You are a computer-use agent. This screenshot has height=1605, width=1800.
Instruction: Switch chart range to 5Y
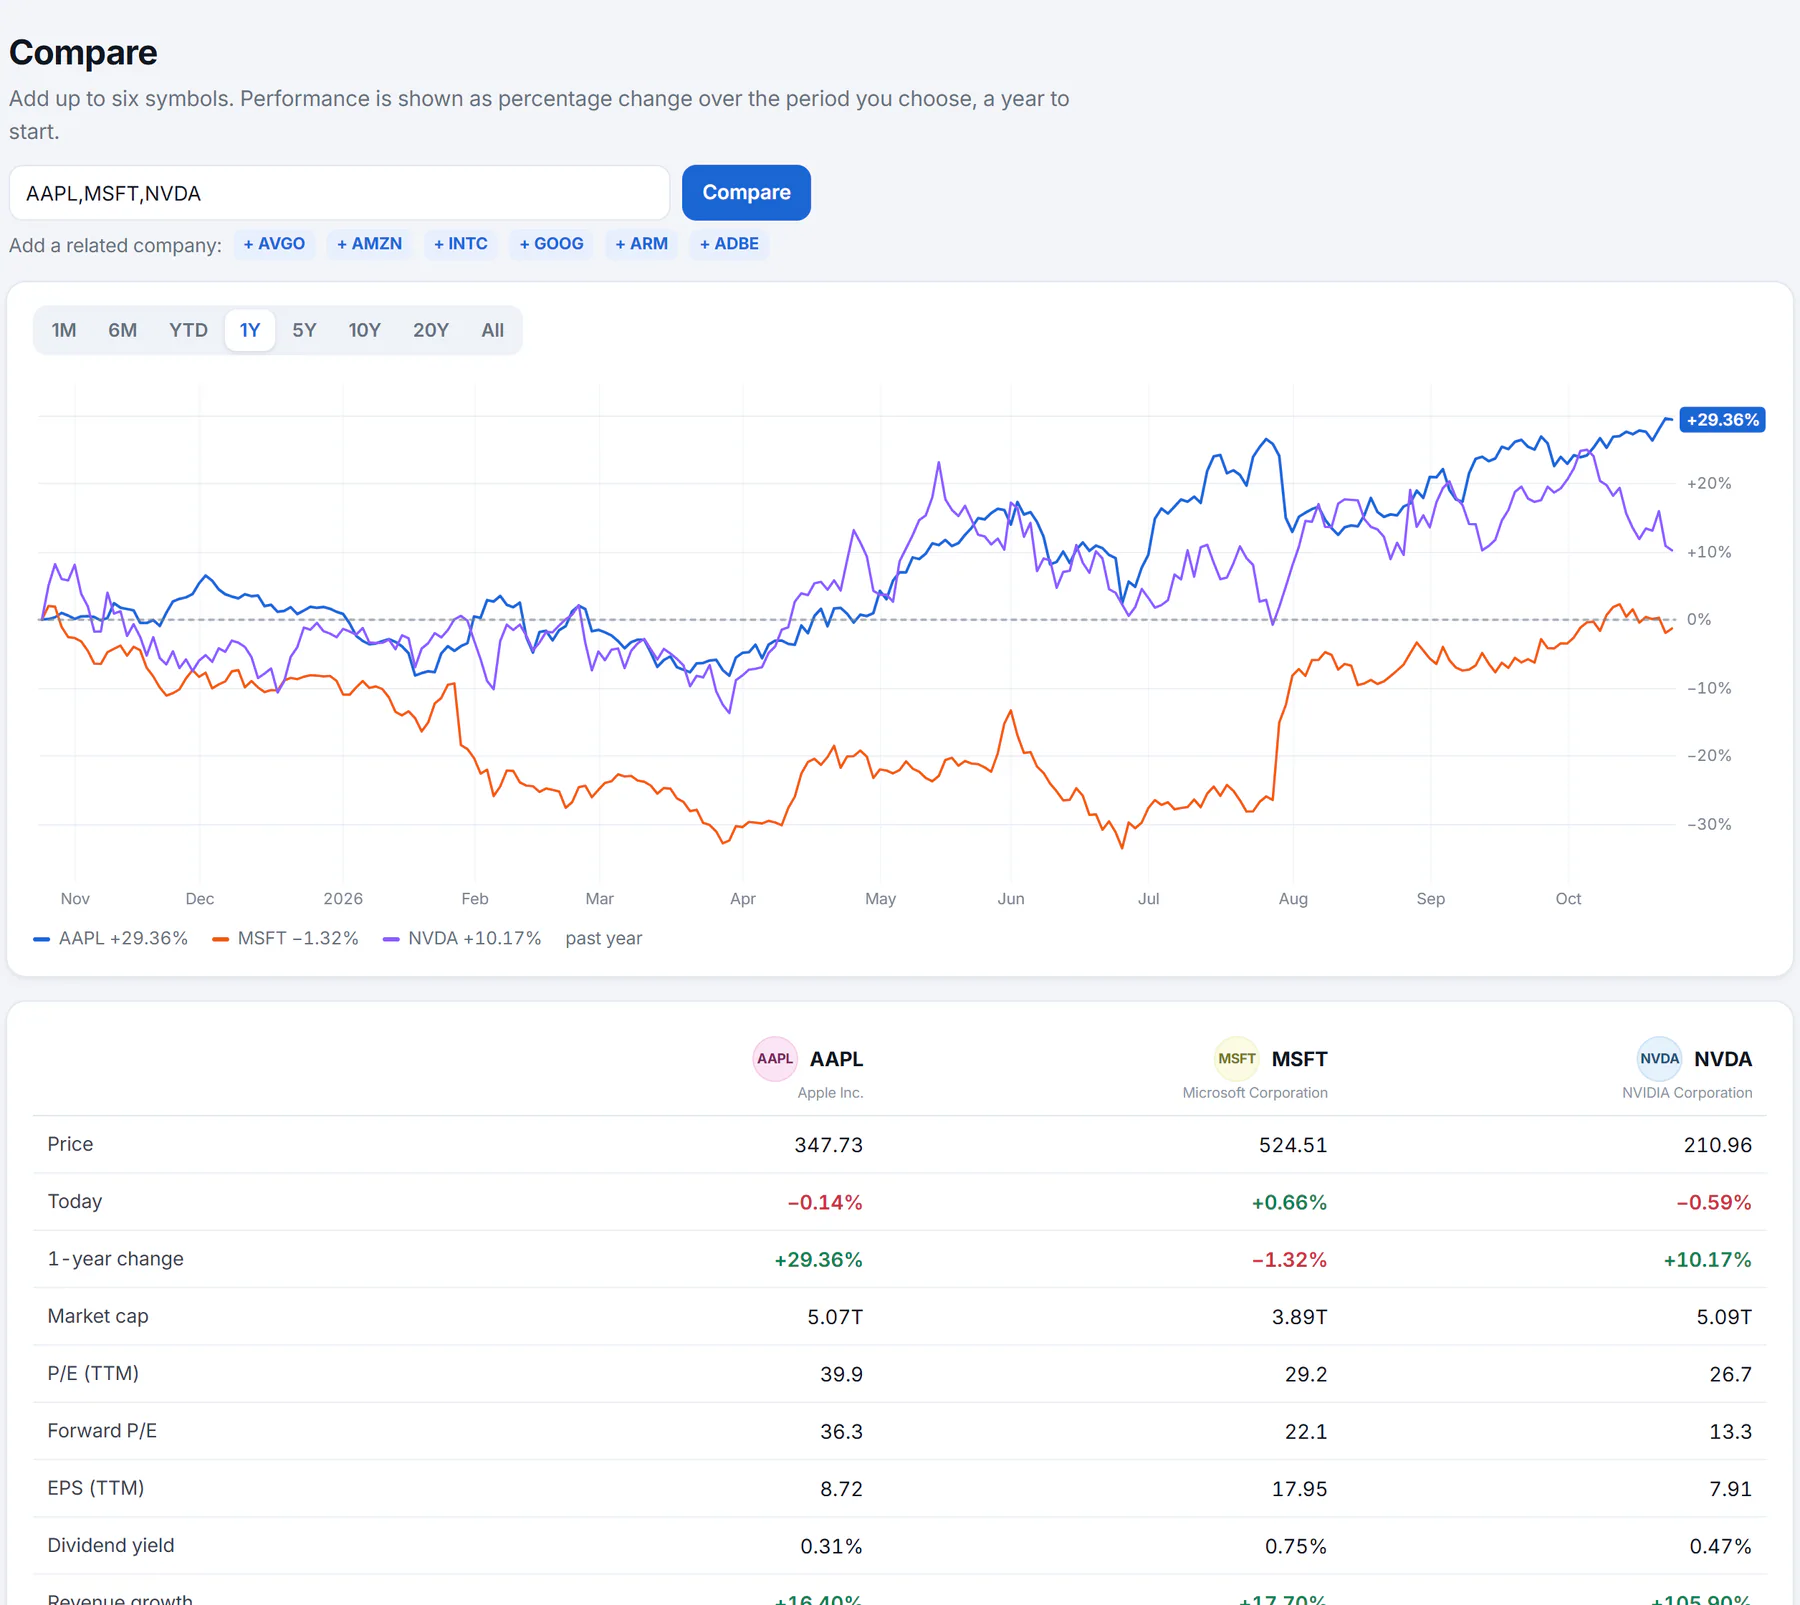point(304,330)
